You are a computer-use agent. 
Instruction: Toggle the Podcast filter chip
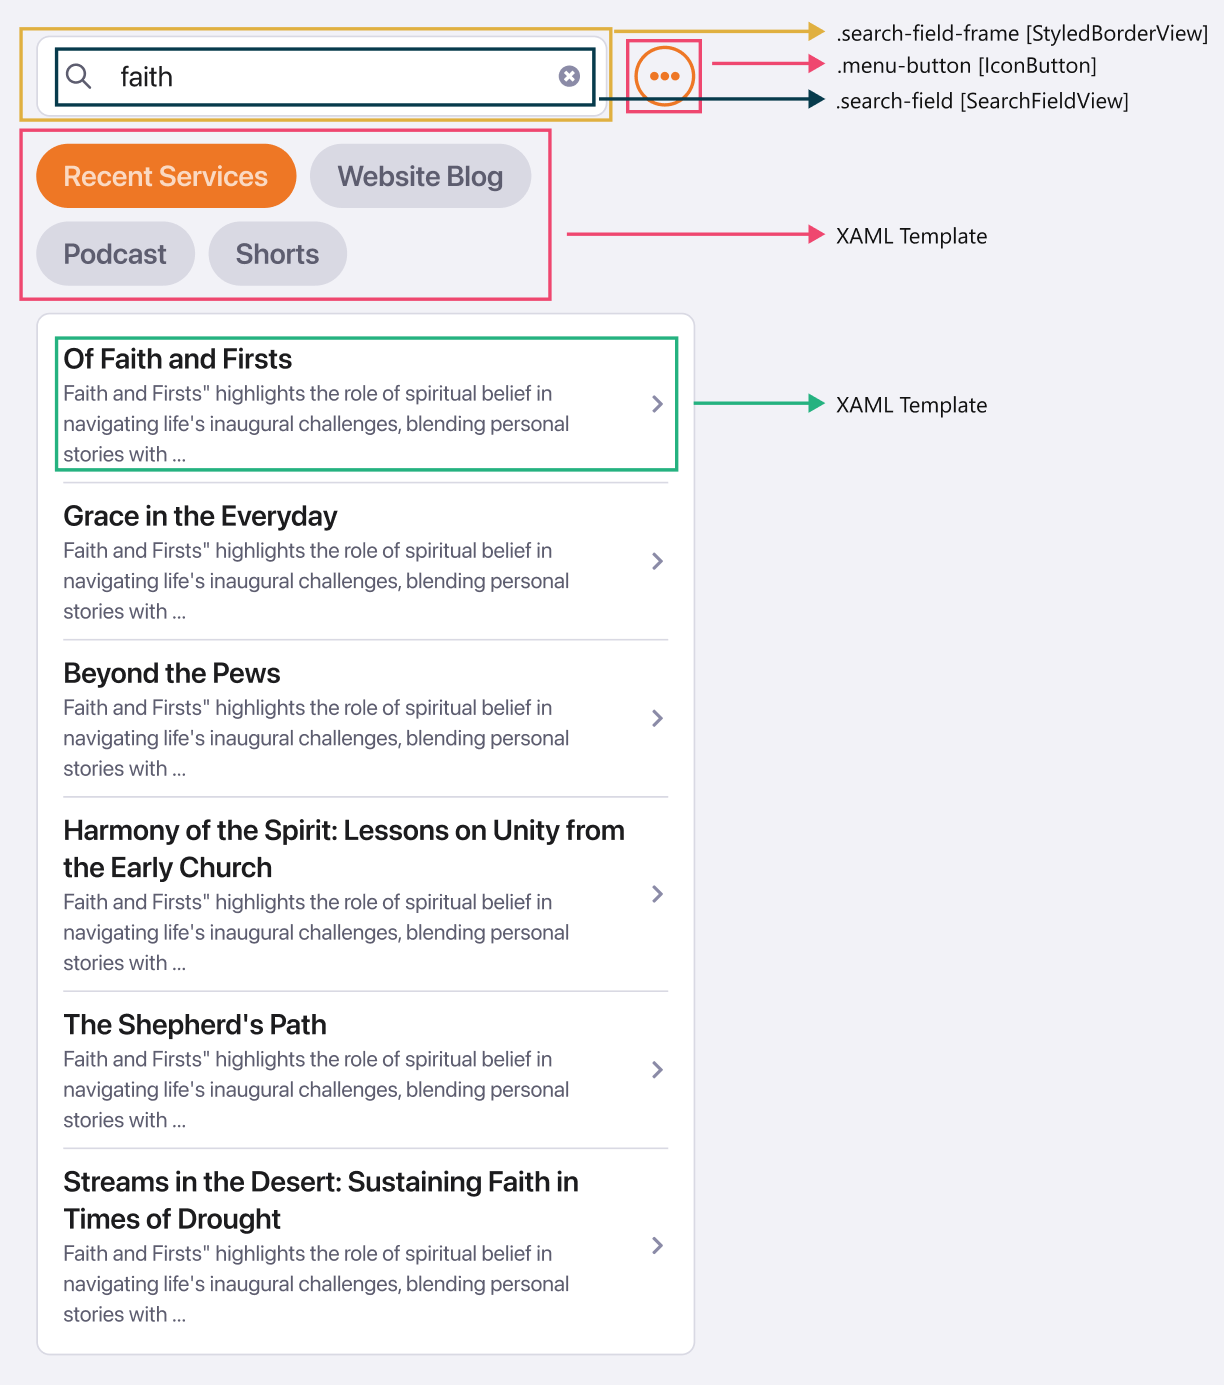tap(115, 254)
